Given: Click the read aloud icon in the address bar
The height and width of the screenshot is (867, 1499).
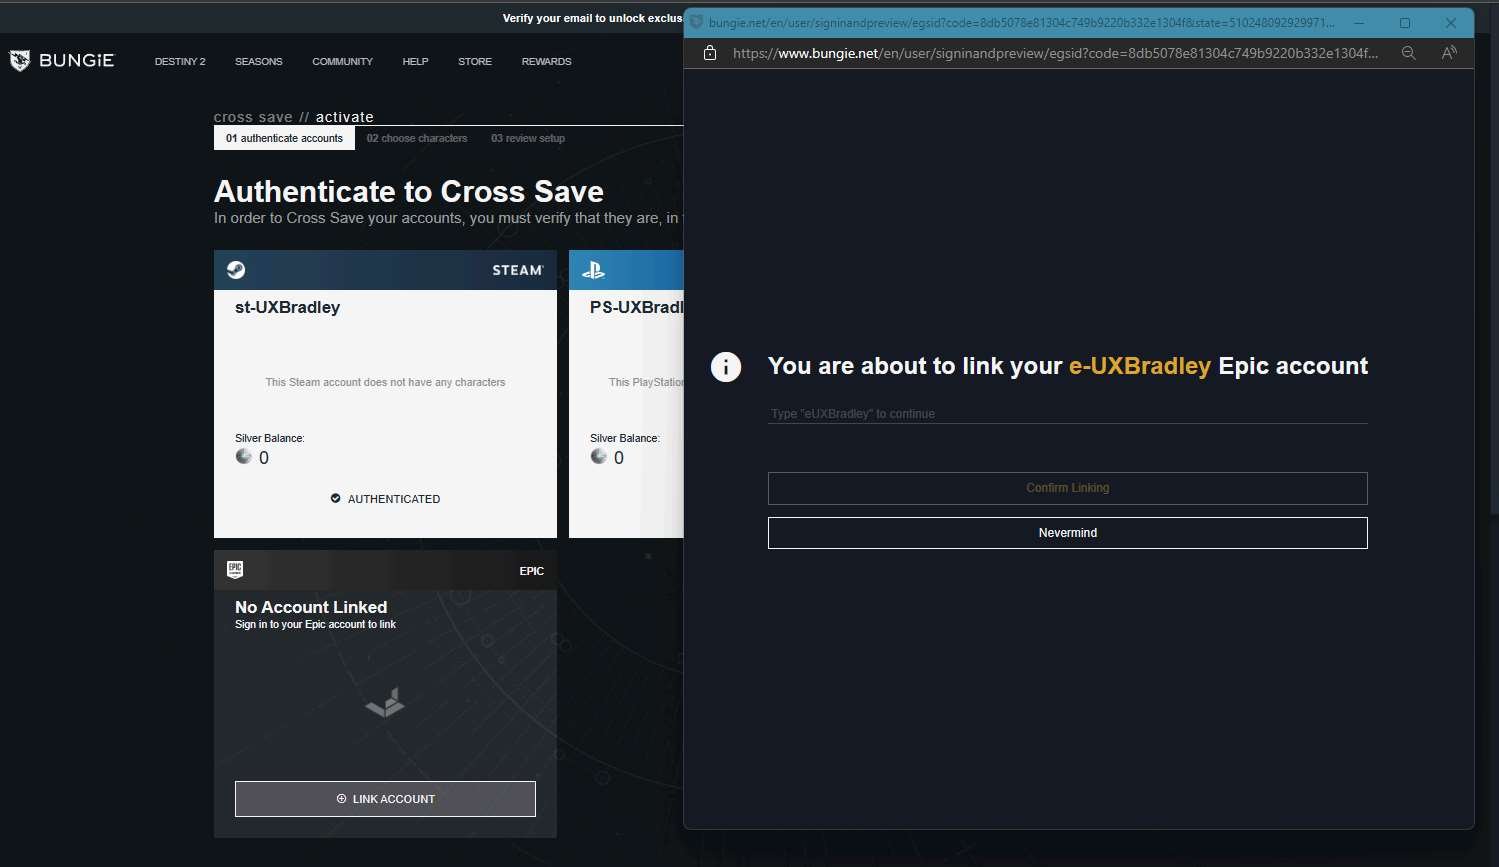Looking at the screenshot, I should tap(1449, 53).
